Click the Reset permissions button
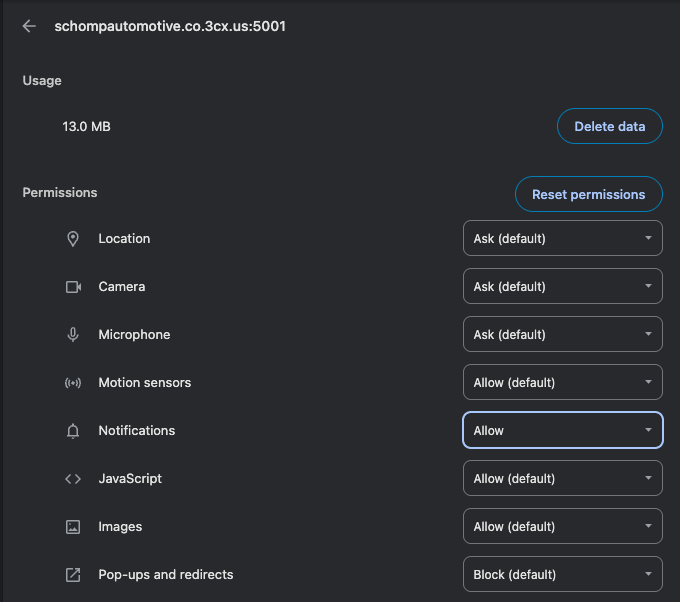The image size is (680, 602). [588, 195]
